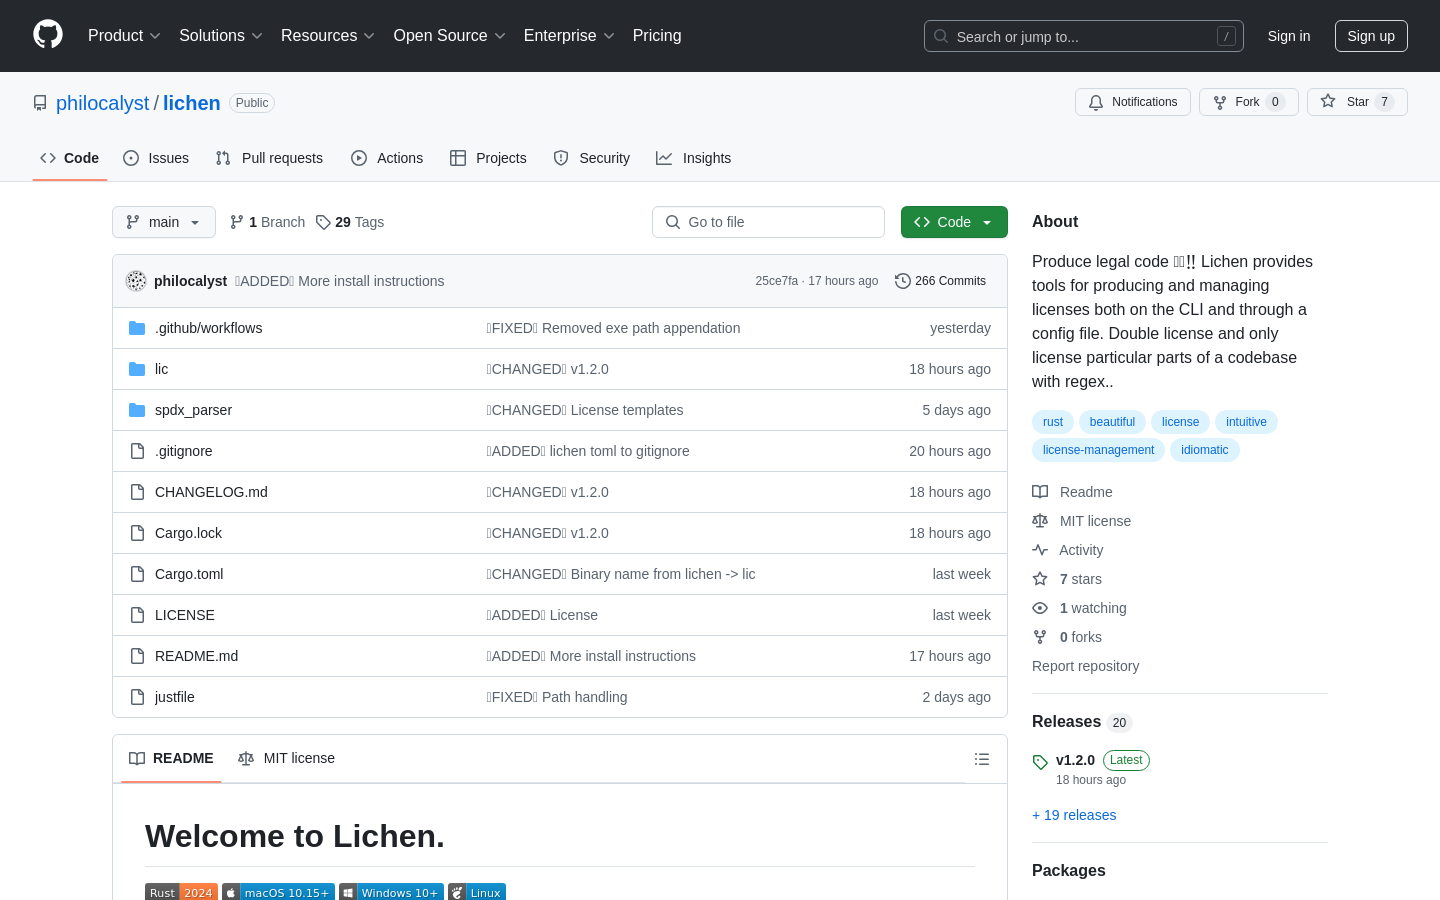Go to the GitHub homepage logo
The width and height of the screenshot is (1440, 900).
(48, 35)
